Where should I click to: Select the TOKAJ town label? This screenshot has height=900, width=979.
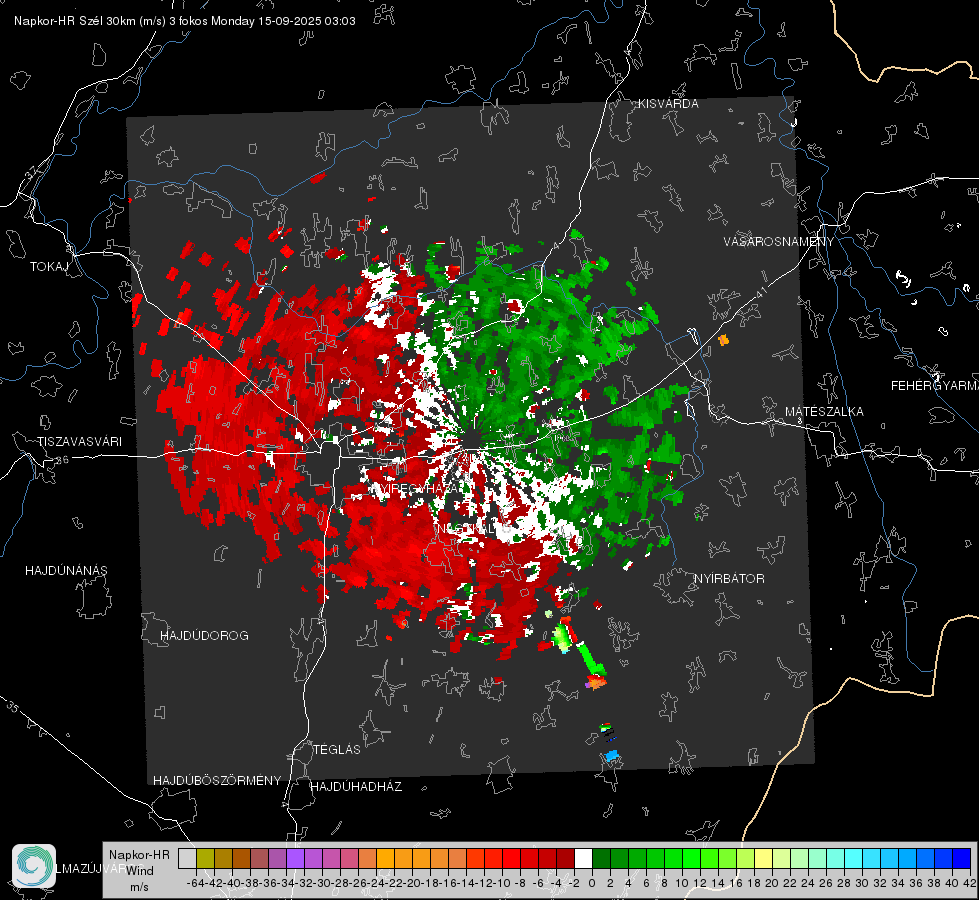[49, 267]
